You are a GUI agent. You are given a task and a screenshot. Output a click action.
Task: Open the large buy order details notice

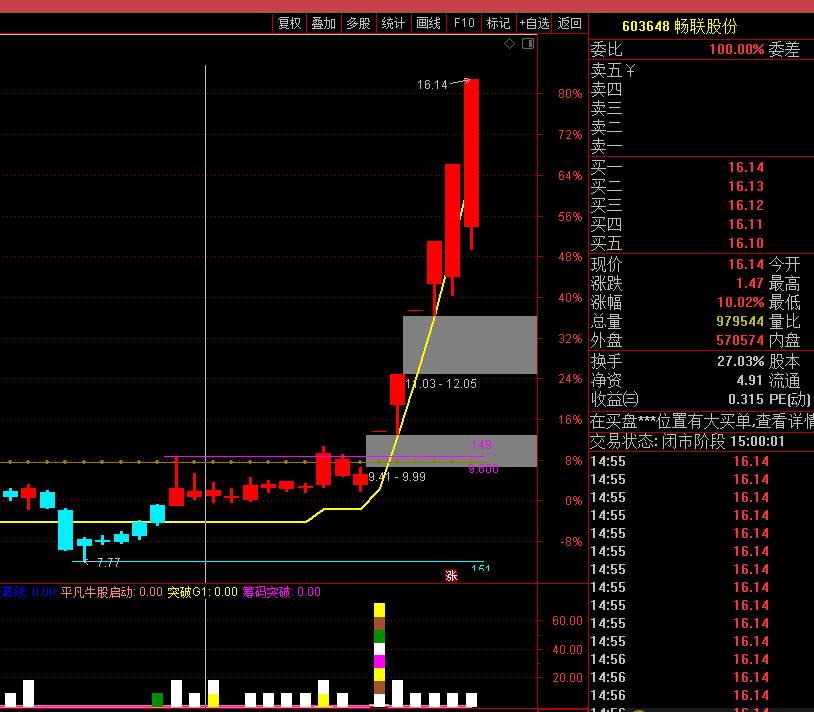[701, 421]
